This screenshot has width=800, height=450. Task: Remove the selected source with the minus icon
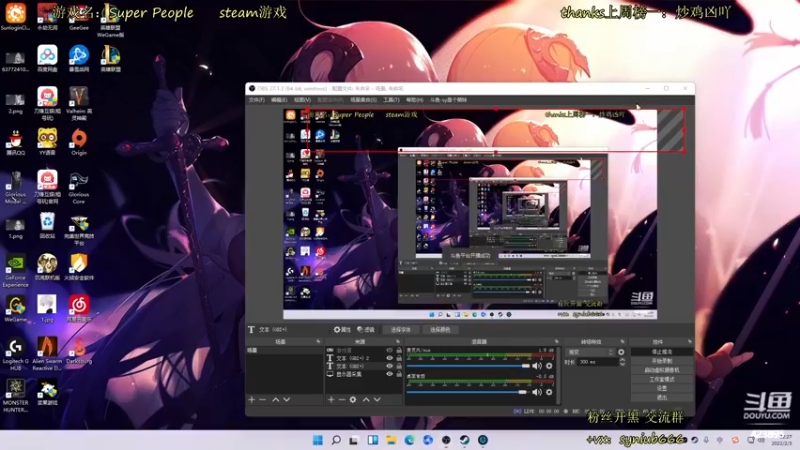[x=342, y=399]
